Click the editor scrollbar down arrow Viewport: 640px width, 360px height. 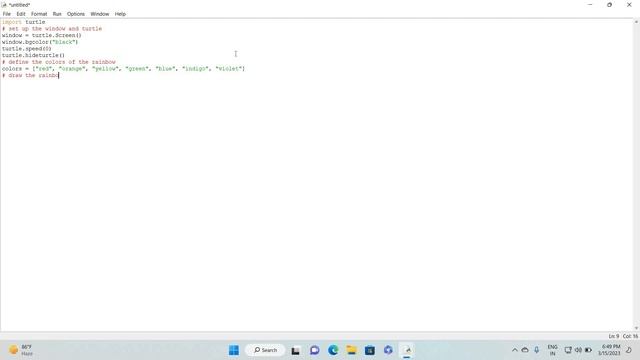click(637, 328)
